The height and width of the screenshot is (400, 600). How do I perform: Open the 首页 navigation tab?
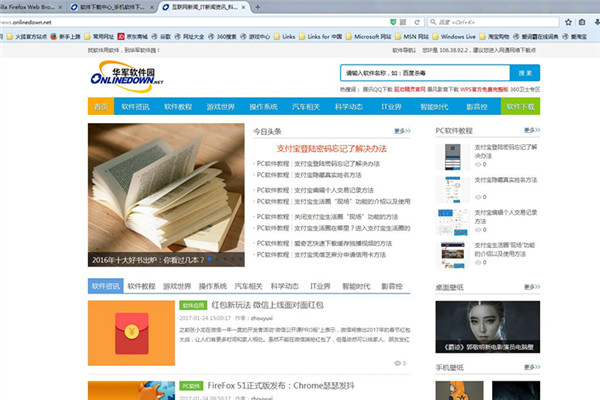point(101,105)
